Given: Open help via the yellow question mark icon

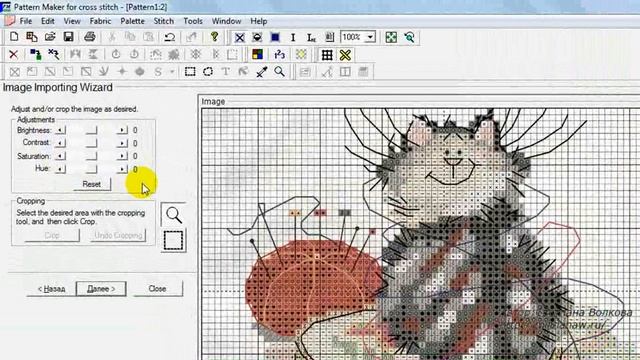Looking at the screenshot, I should pos(214,37).
